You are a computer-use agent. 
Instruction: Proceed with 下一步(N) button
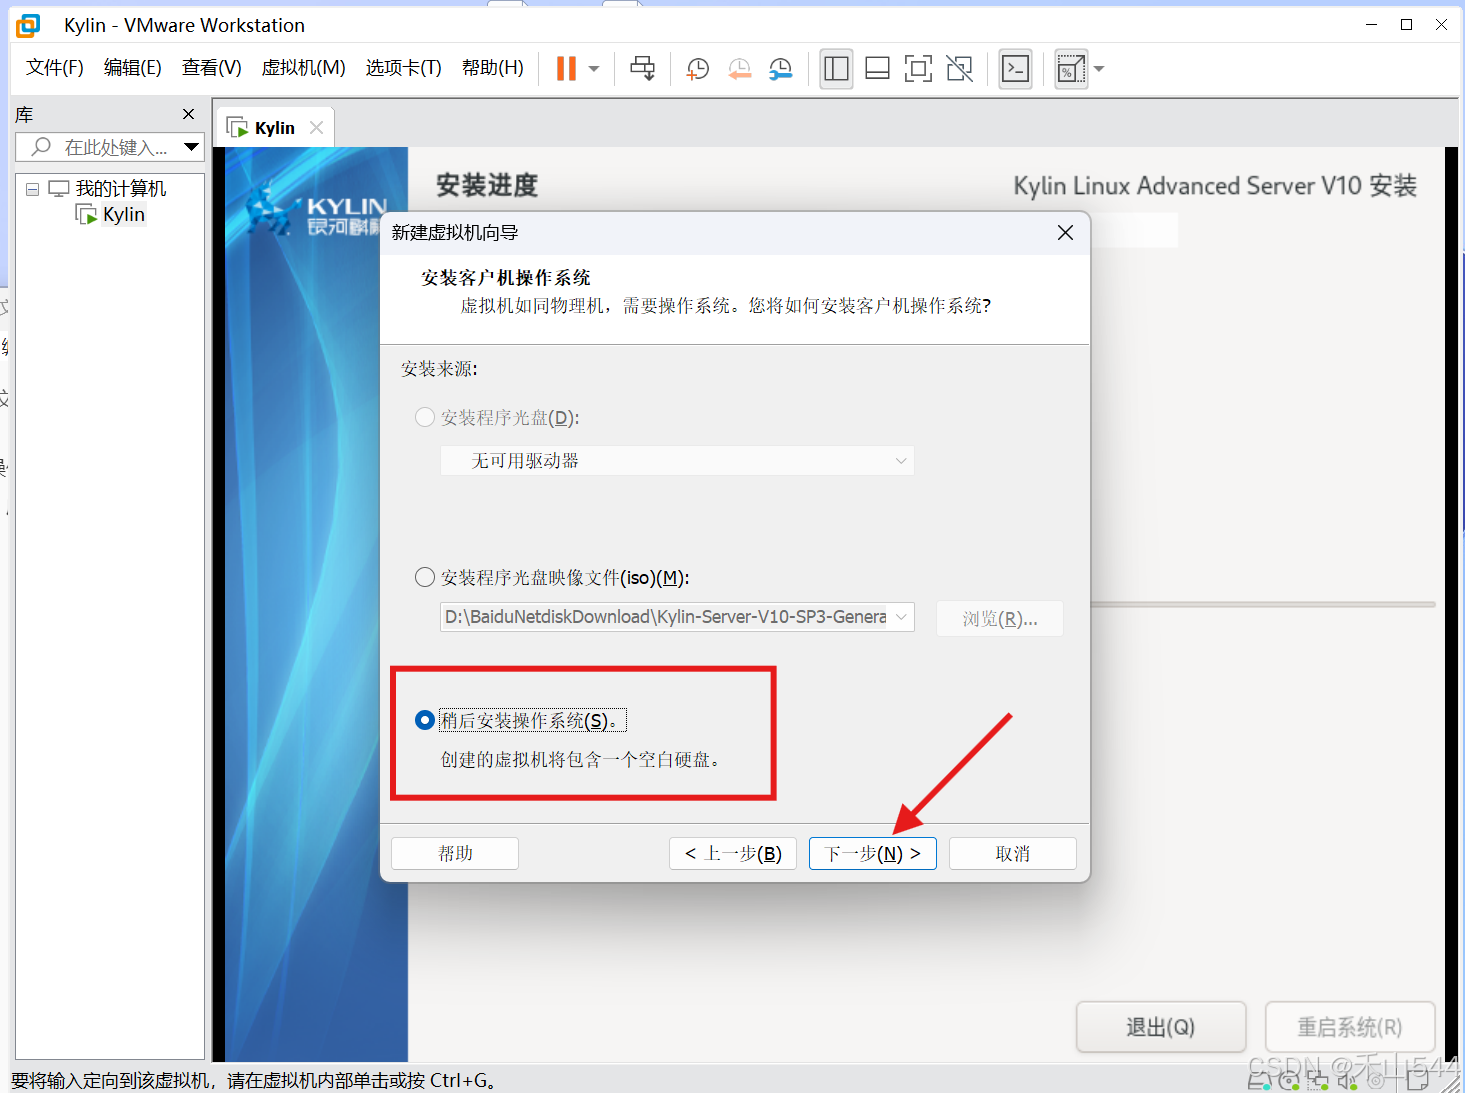point(873,853)
